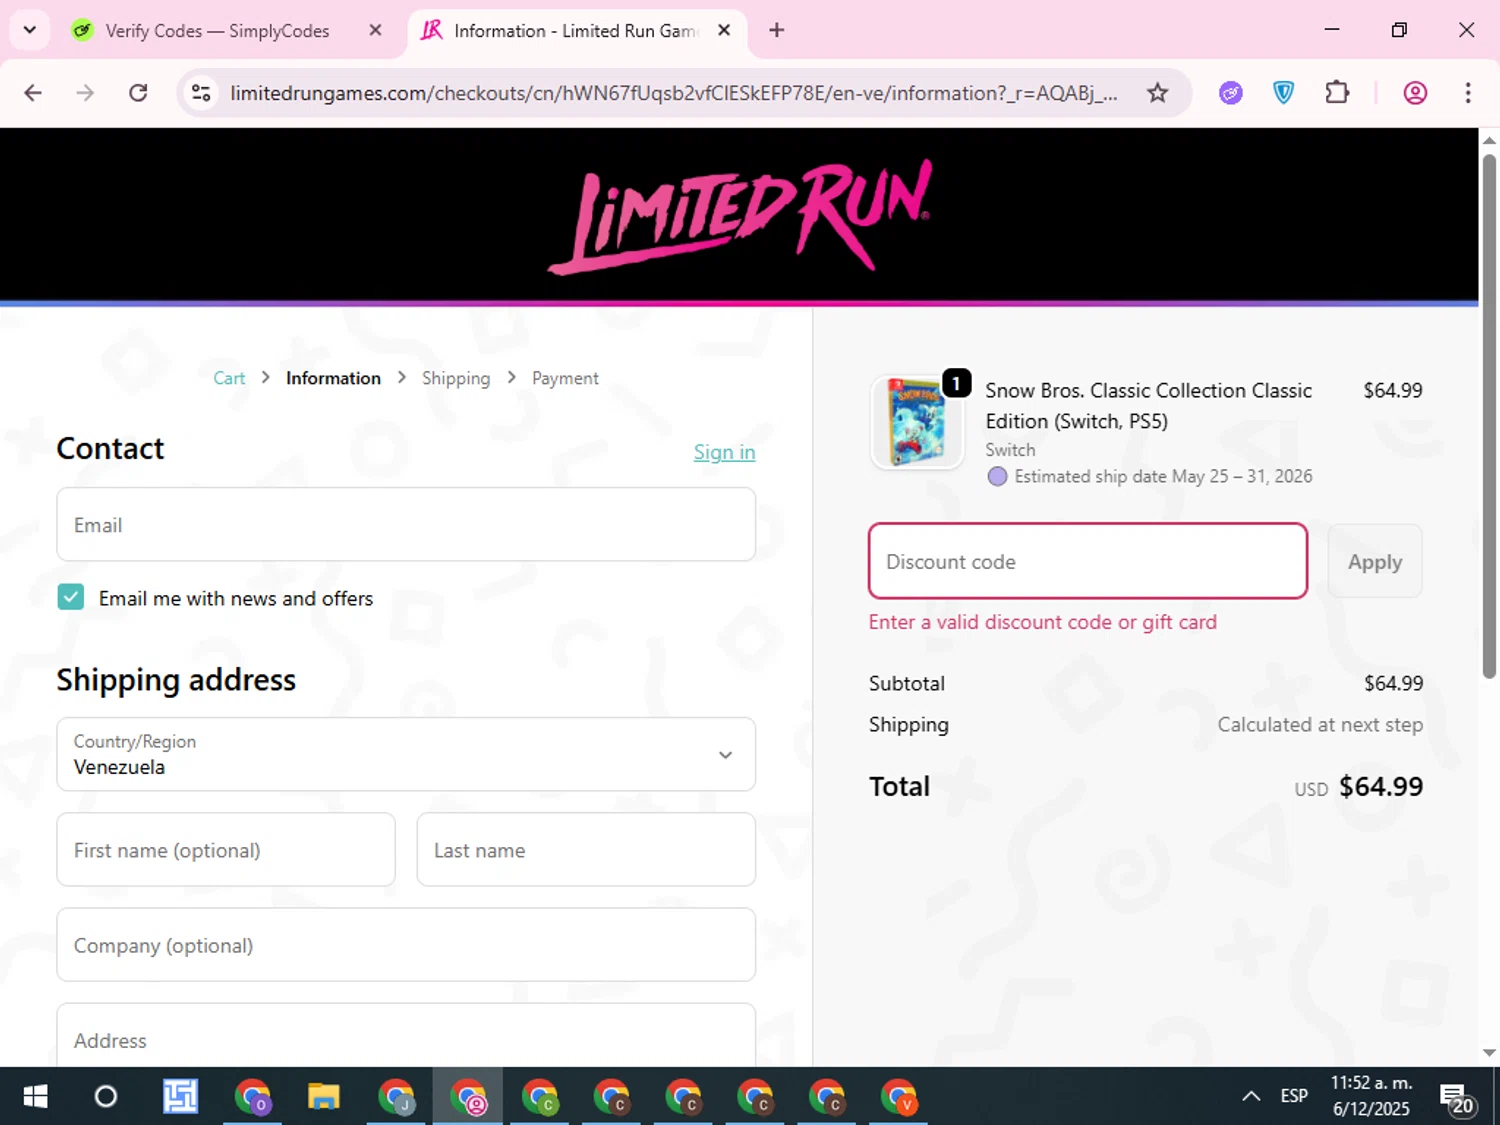Select the Payment breadcrumb step

[565, 378]
